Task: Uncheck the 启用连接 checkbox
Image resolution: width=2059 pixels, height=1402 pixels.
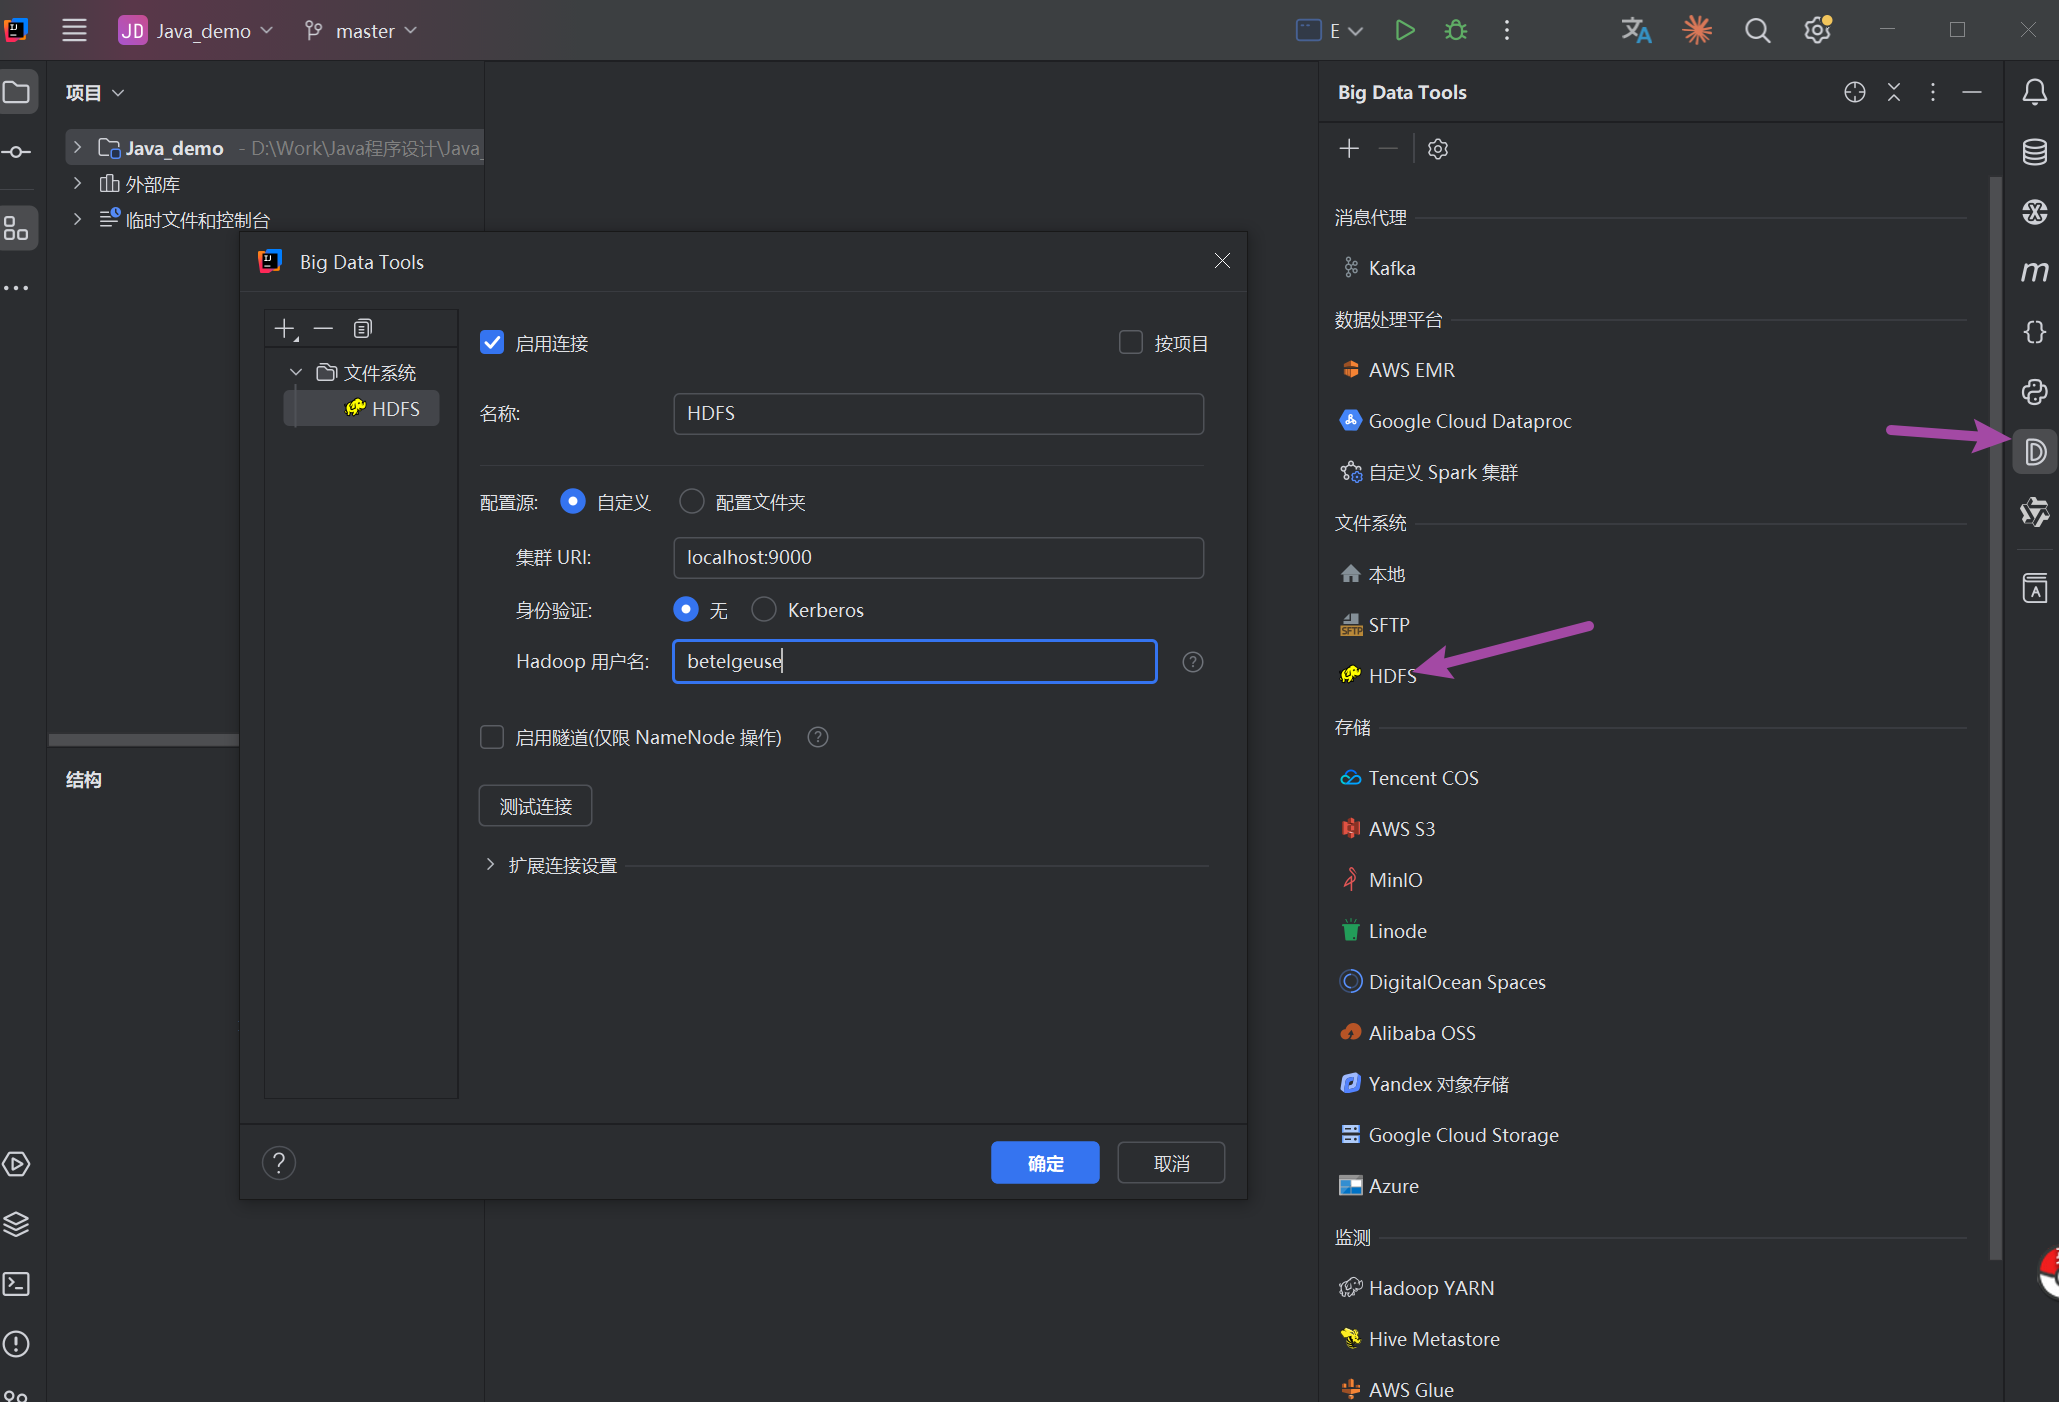Action: (492, 343)
